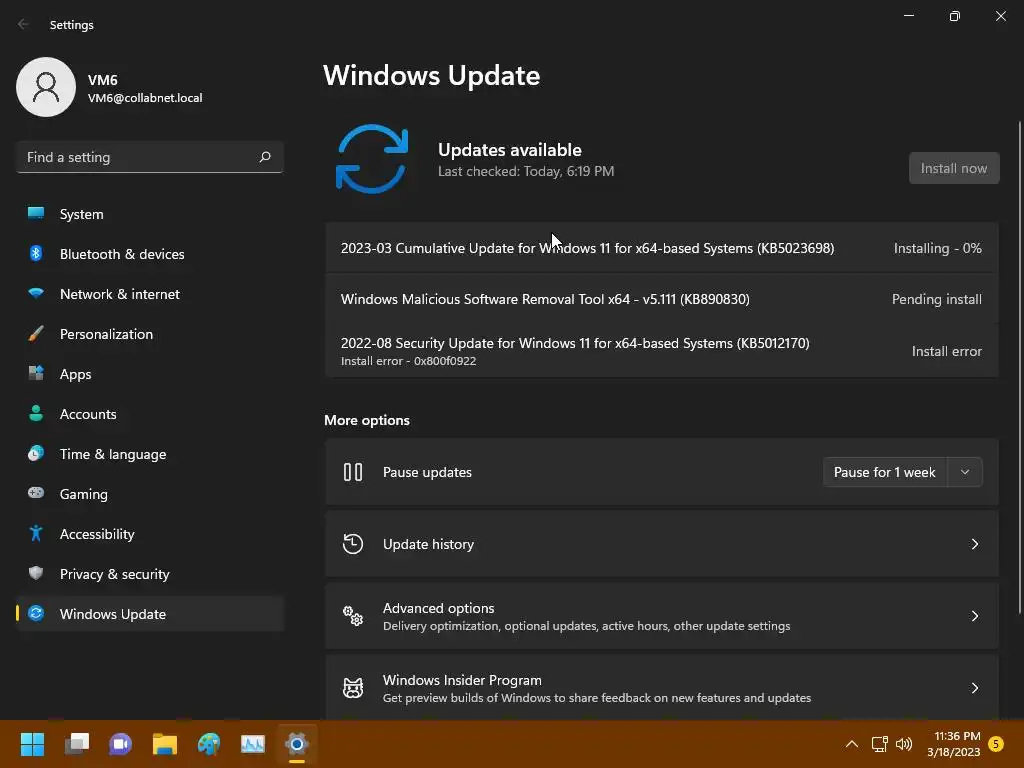Expand Windows Insider Program with chevron
This screenshot has height=768, width=1024.
click(x=974, y=688)
